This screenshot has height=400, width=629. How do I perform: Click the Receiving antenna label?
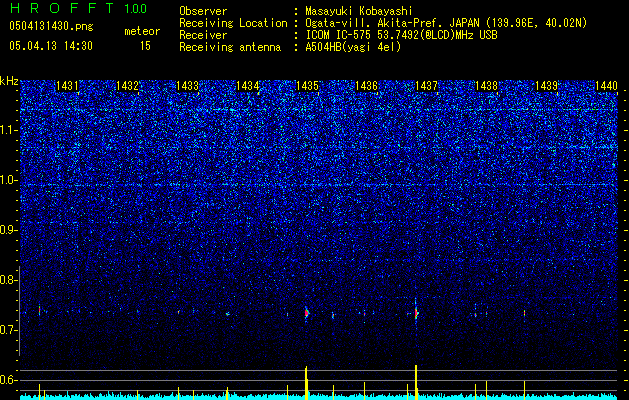click(230, 47)
